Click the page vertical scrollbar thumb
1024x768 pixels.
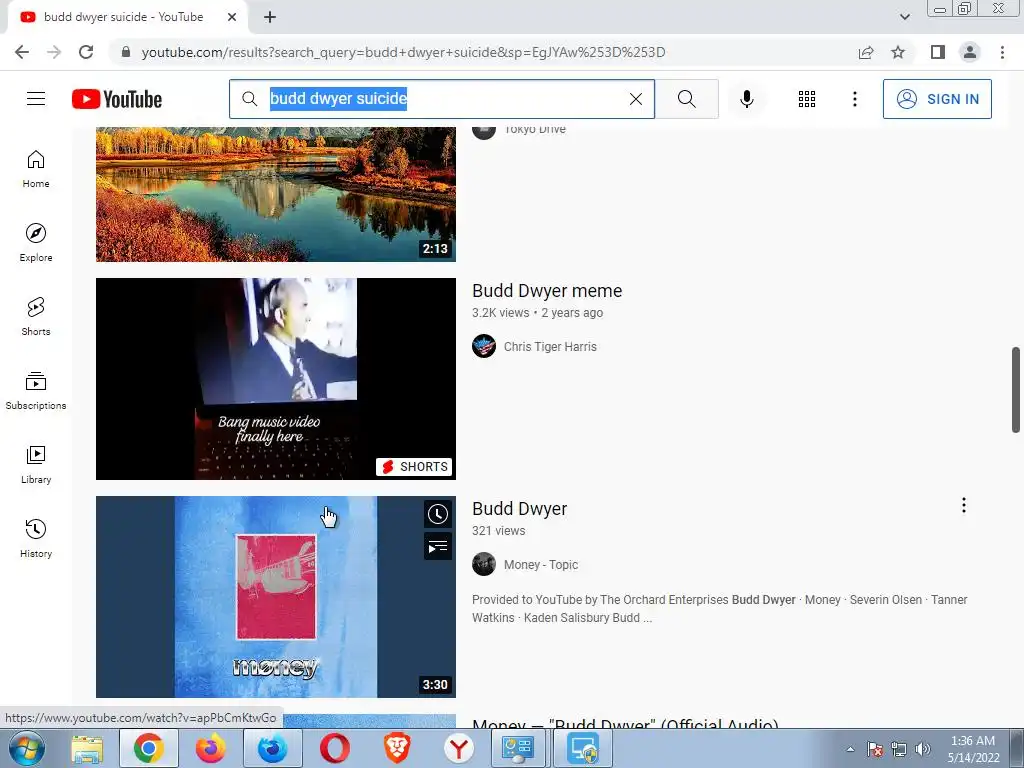[1016, 390]
